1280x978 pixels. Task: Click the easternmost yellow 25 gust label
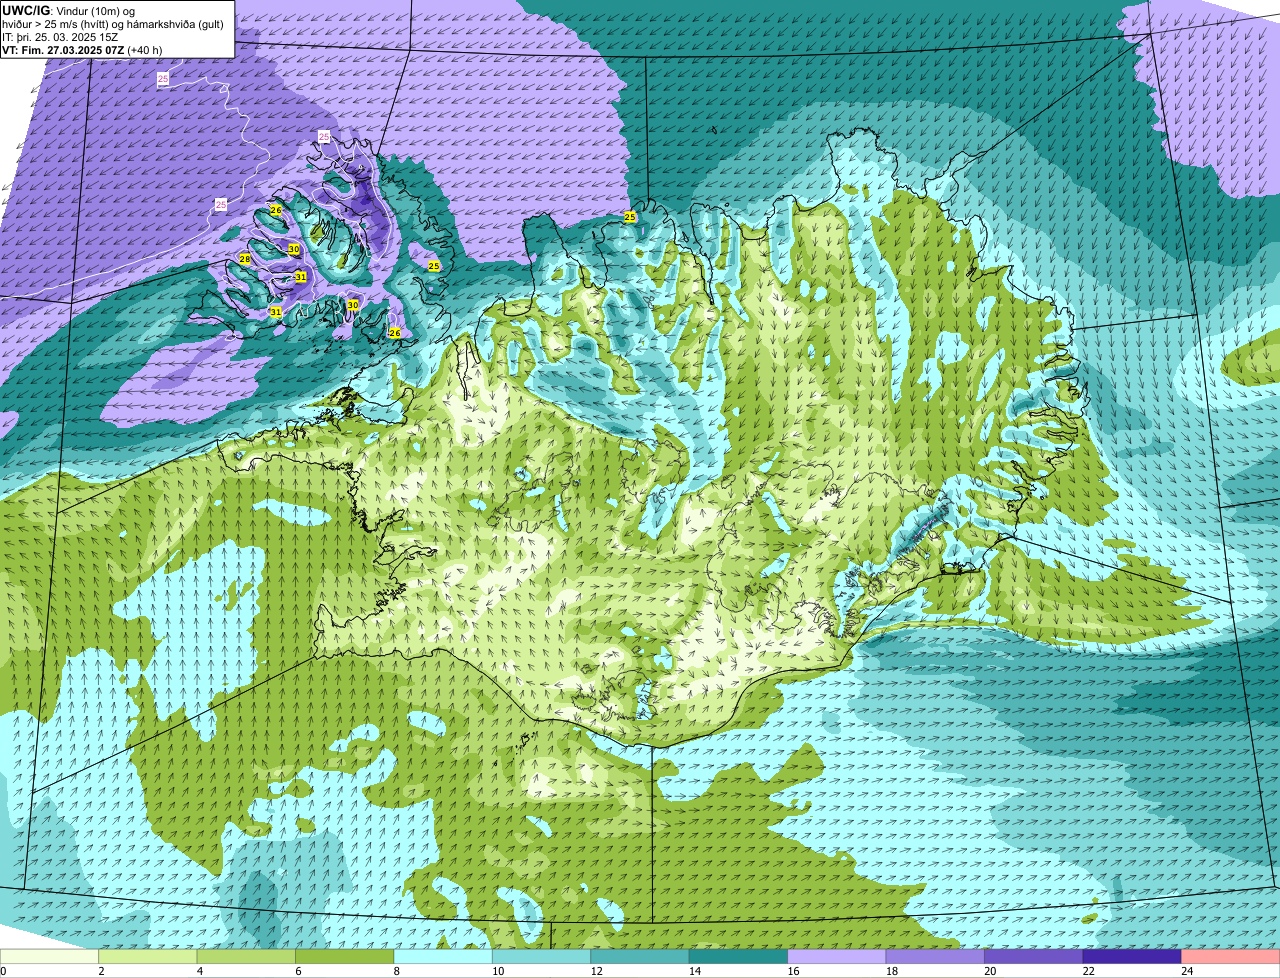tap(630, 217)
